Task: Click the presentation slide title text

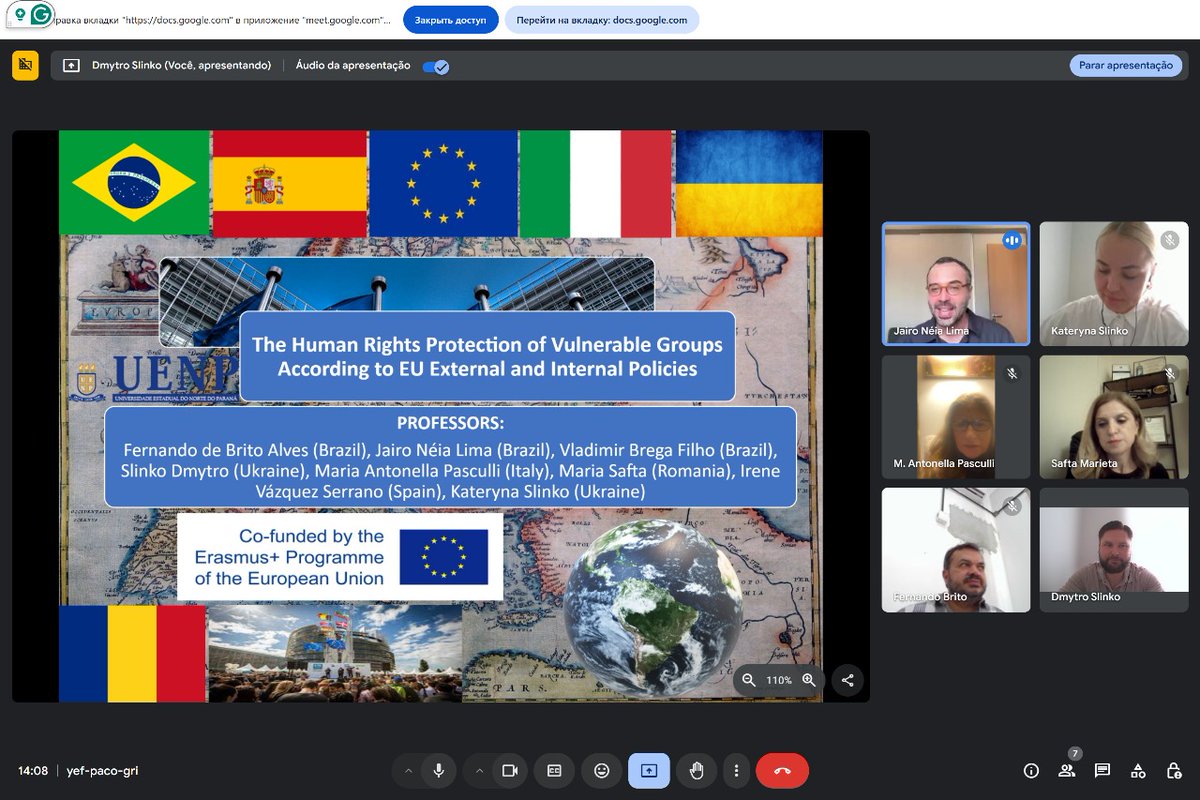Action: point(487,356)
